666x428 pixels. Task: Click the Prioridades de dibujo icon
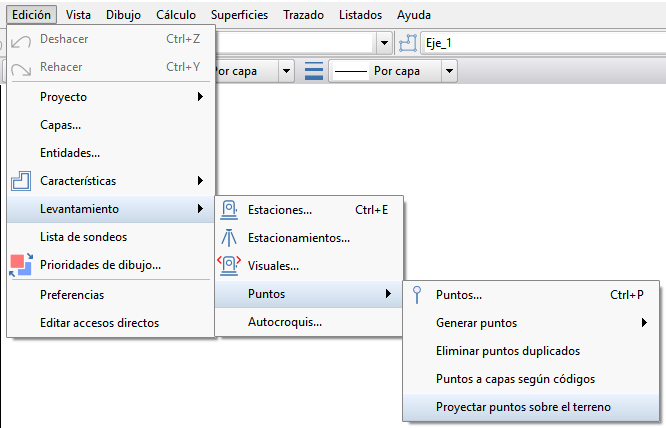pyautogui.click(x=21, y=265)
